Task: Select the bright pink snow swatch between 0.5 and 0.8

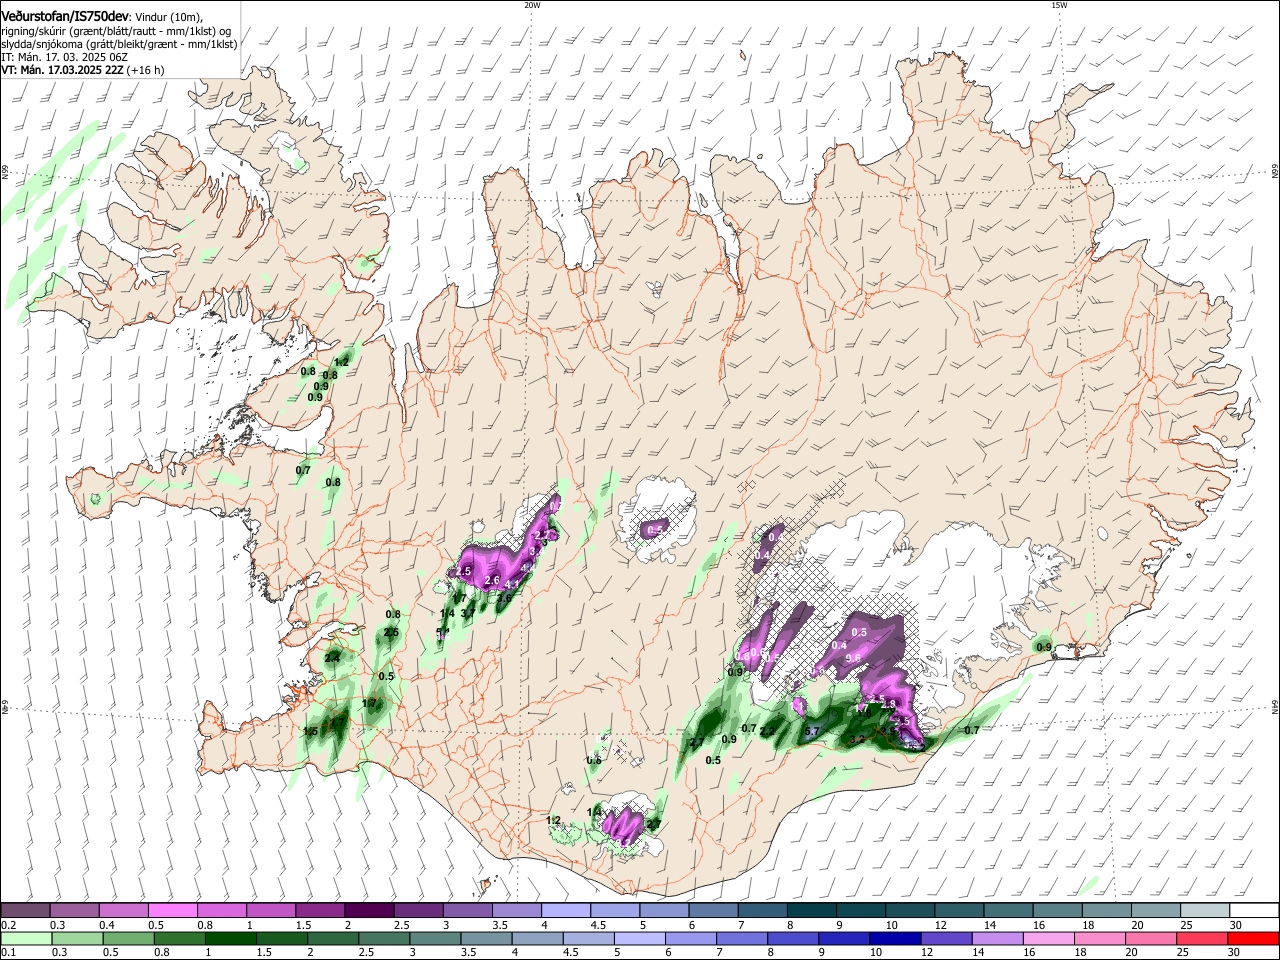Action: 173,910
